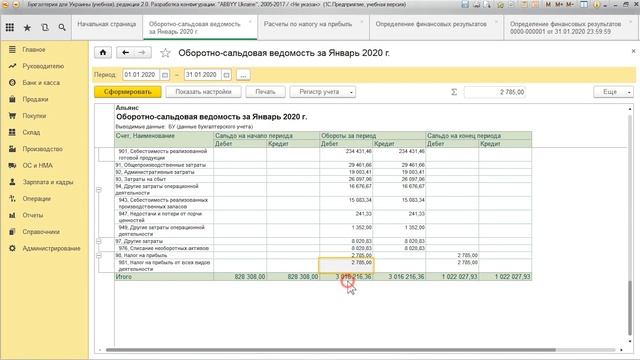Close the report form with the X
The width and height of the screenshot is (640, 360).
[x=633, y=51]
